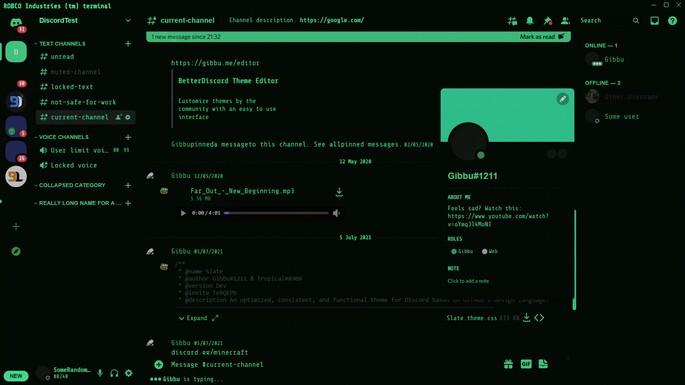Toggle notification bell for channel
685x385 pixels.
tap(529, 21)
